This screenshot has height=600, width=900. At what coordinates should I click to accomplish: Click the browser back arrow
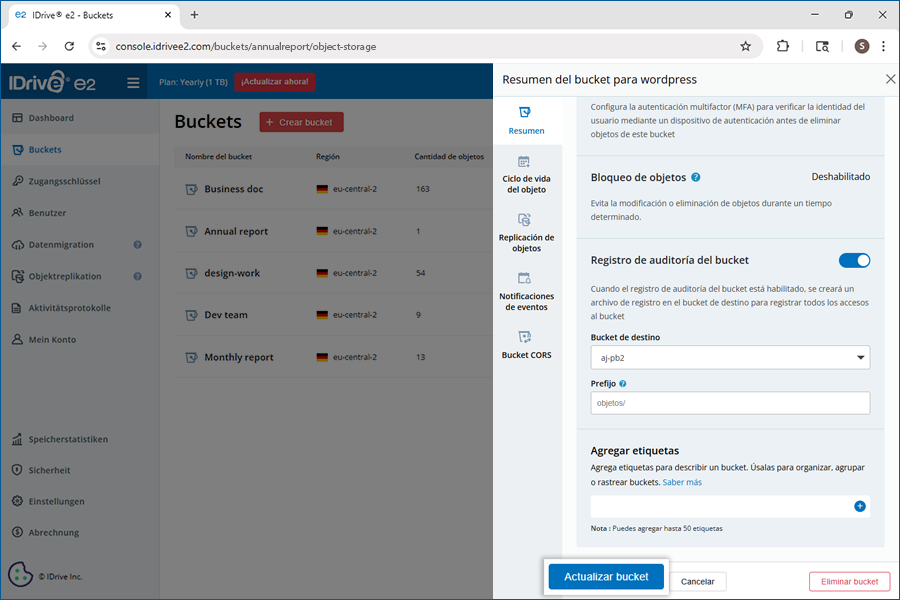point(17,47)
